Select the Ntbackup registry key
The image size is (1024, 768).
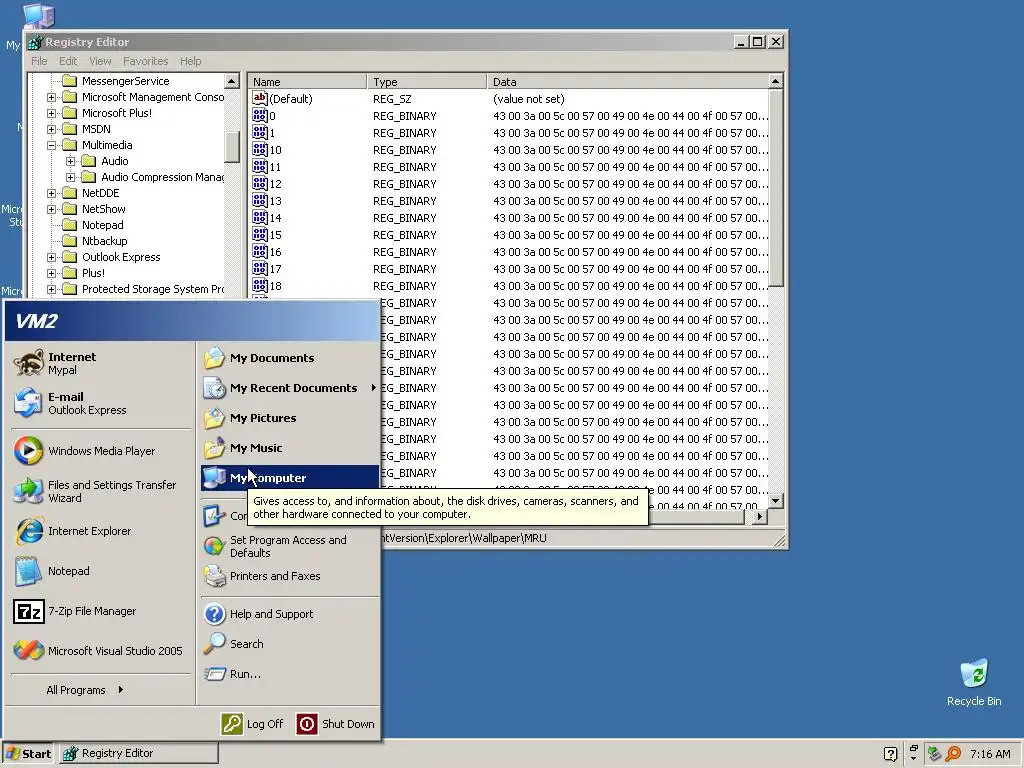coord(104,241)
